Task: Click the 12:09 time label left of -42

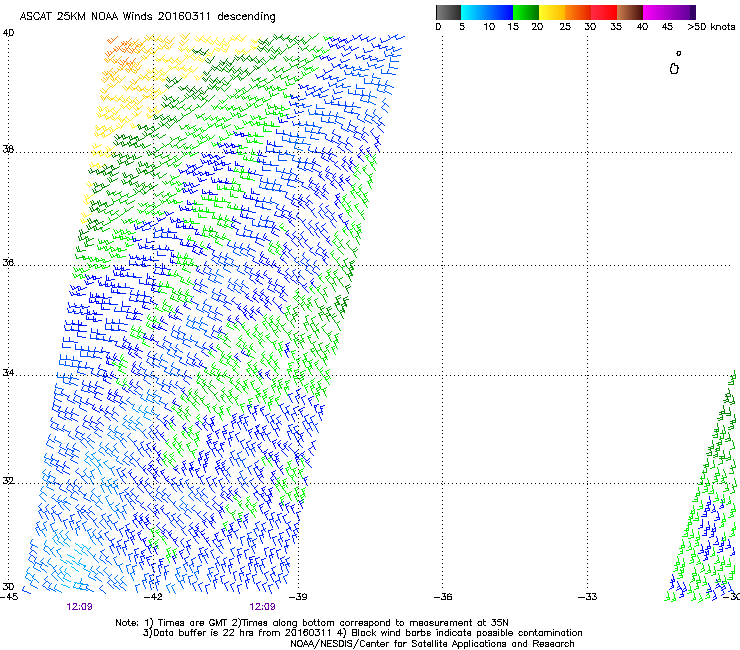Action: [x=79, y=607]
